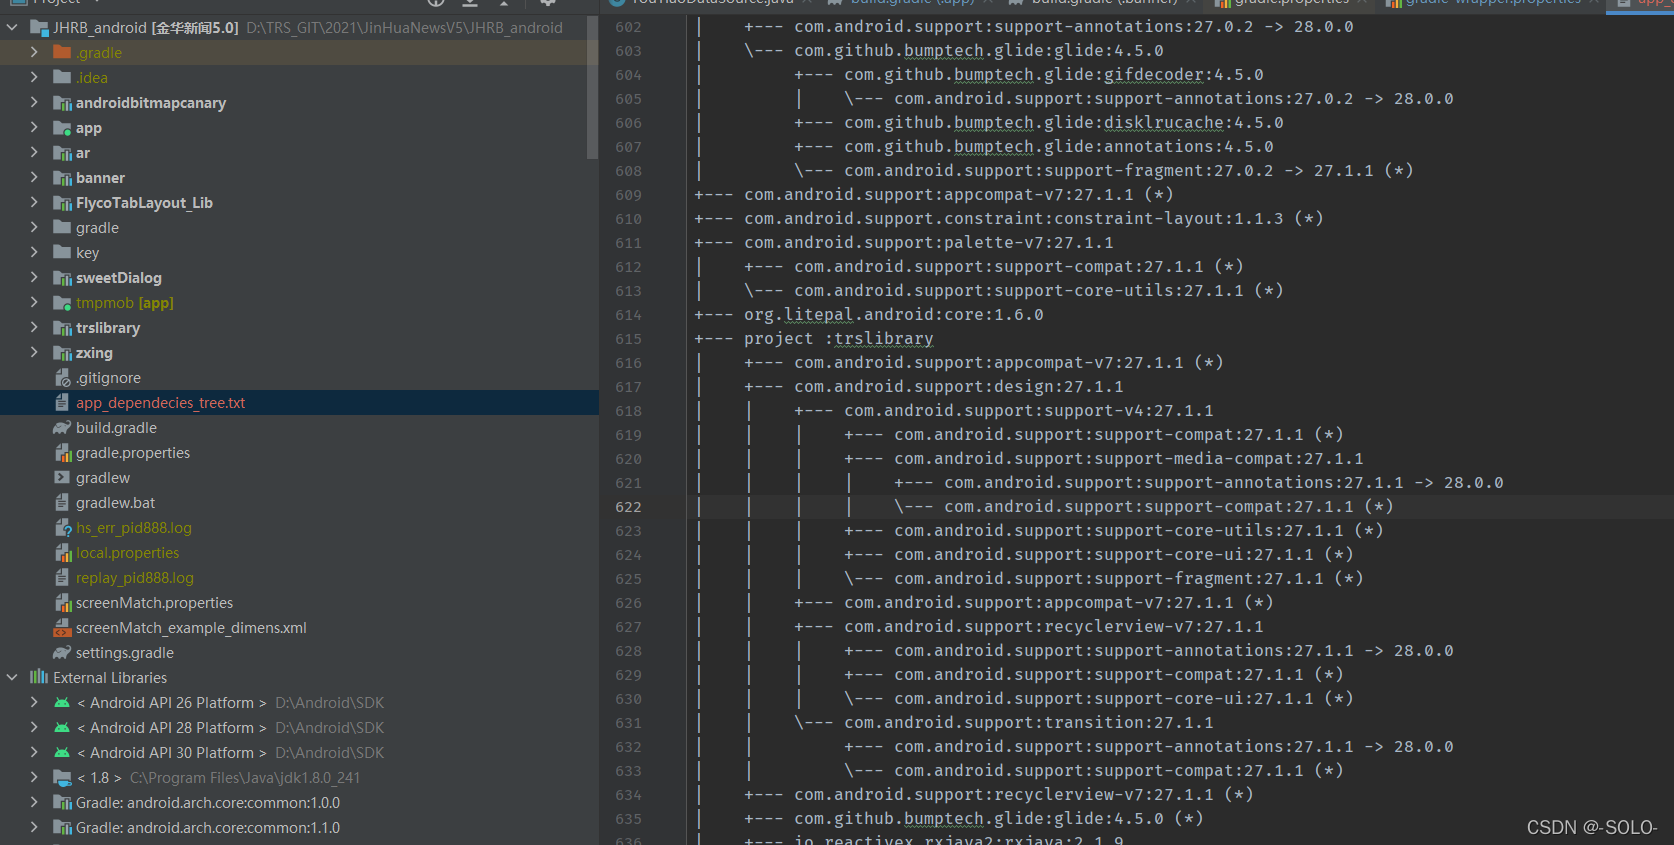
Task: Click the .gradle folder icon
Action: pos(62,52)
